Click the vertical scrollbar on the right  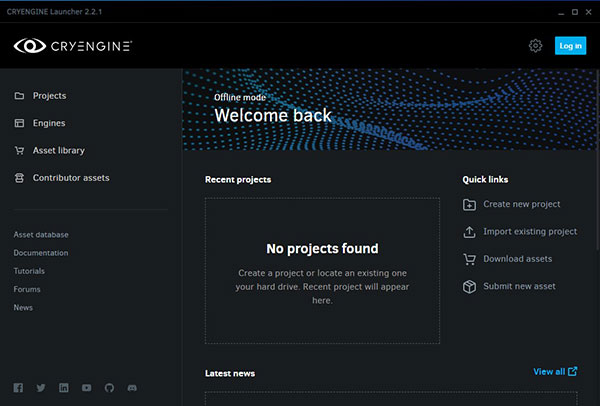(596, 110)
